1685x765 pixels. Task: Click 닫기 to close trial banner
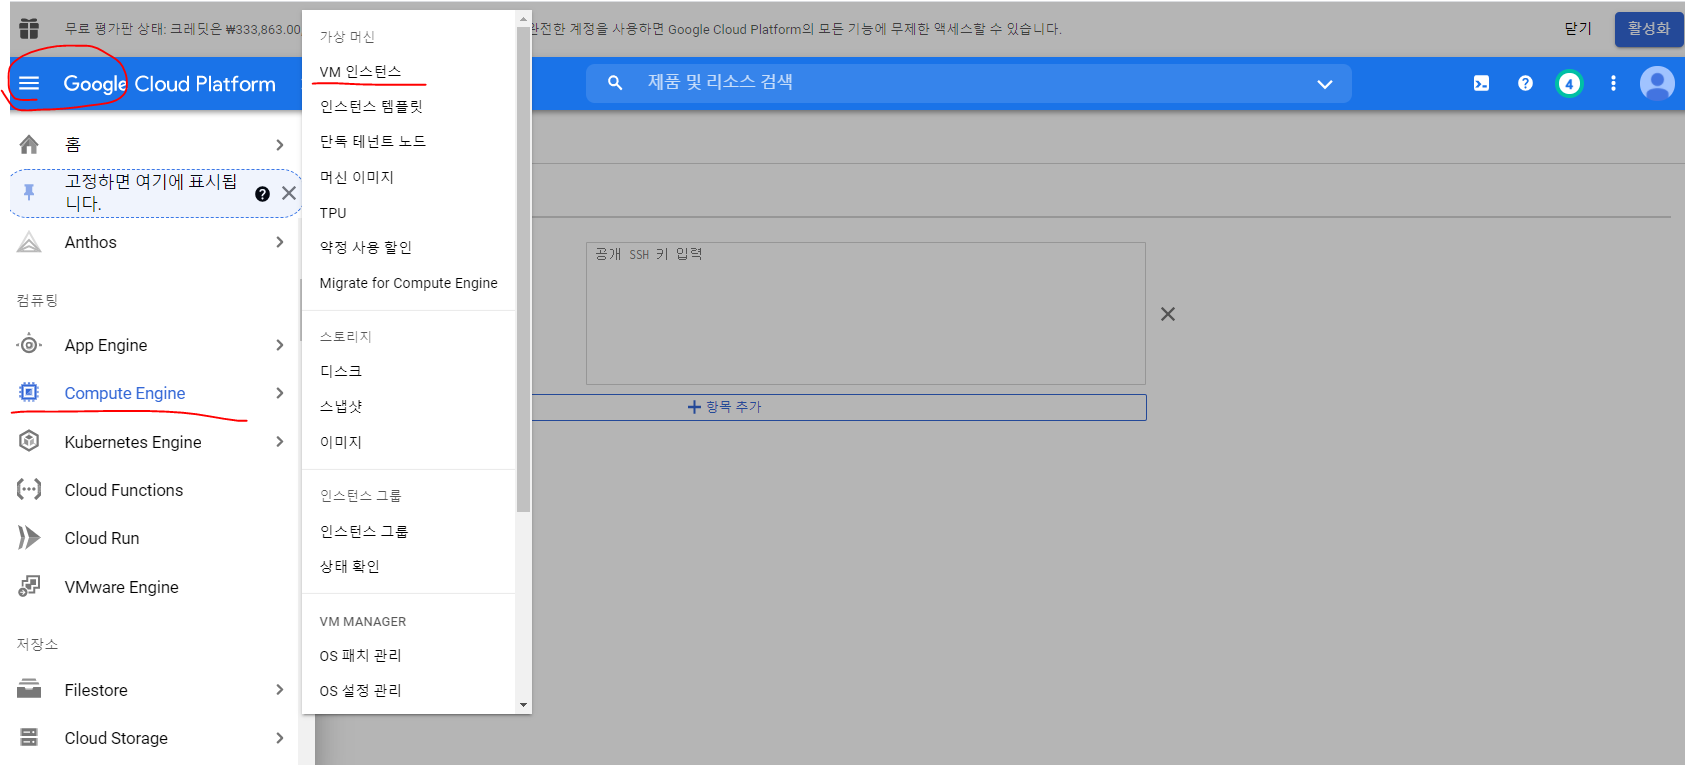click(1577, 29)
